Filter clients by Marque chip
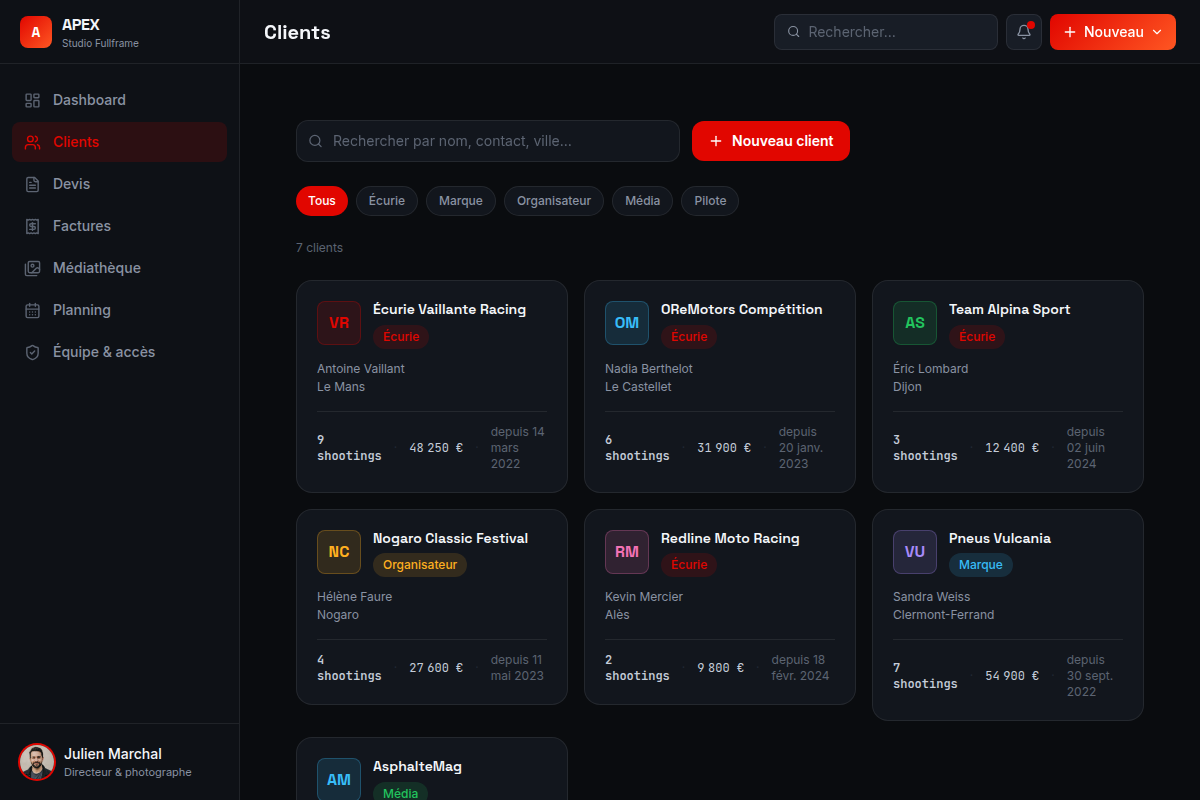Screen dimensions: 1200x800 461,201
